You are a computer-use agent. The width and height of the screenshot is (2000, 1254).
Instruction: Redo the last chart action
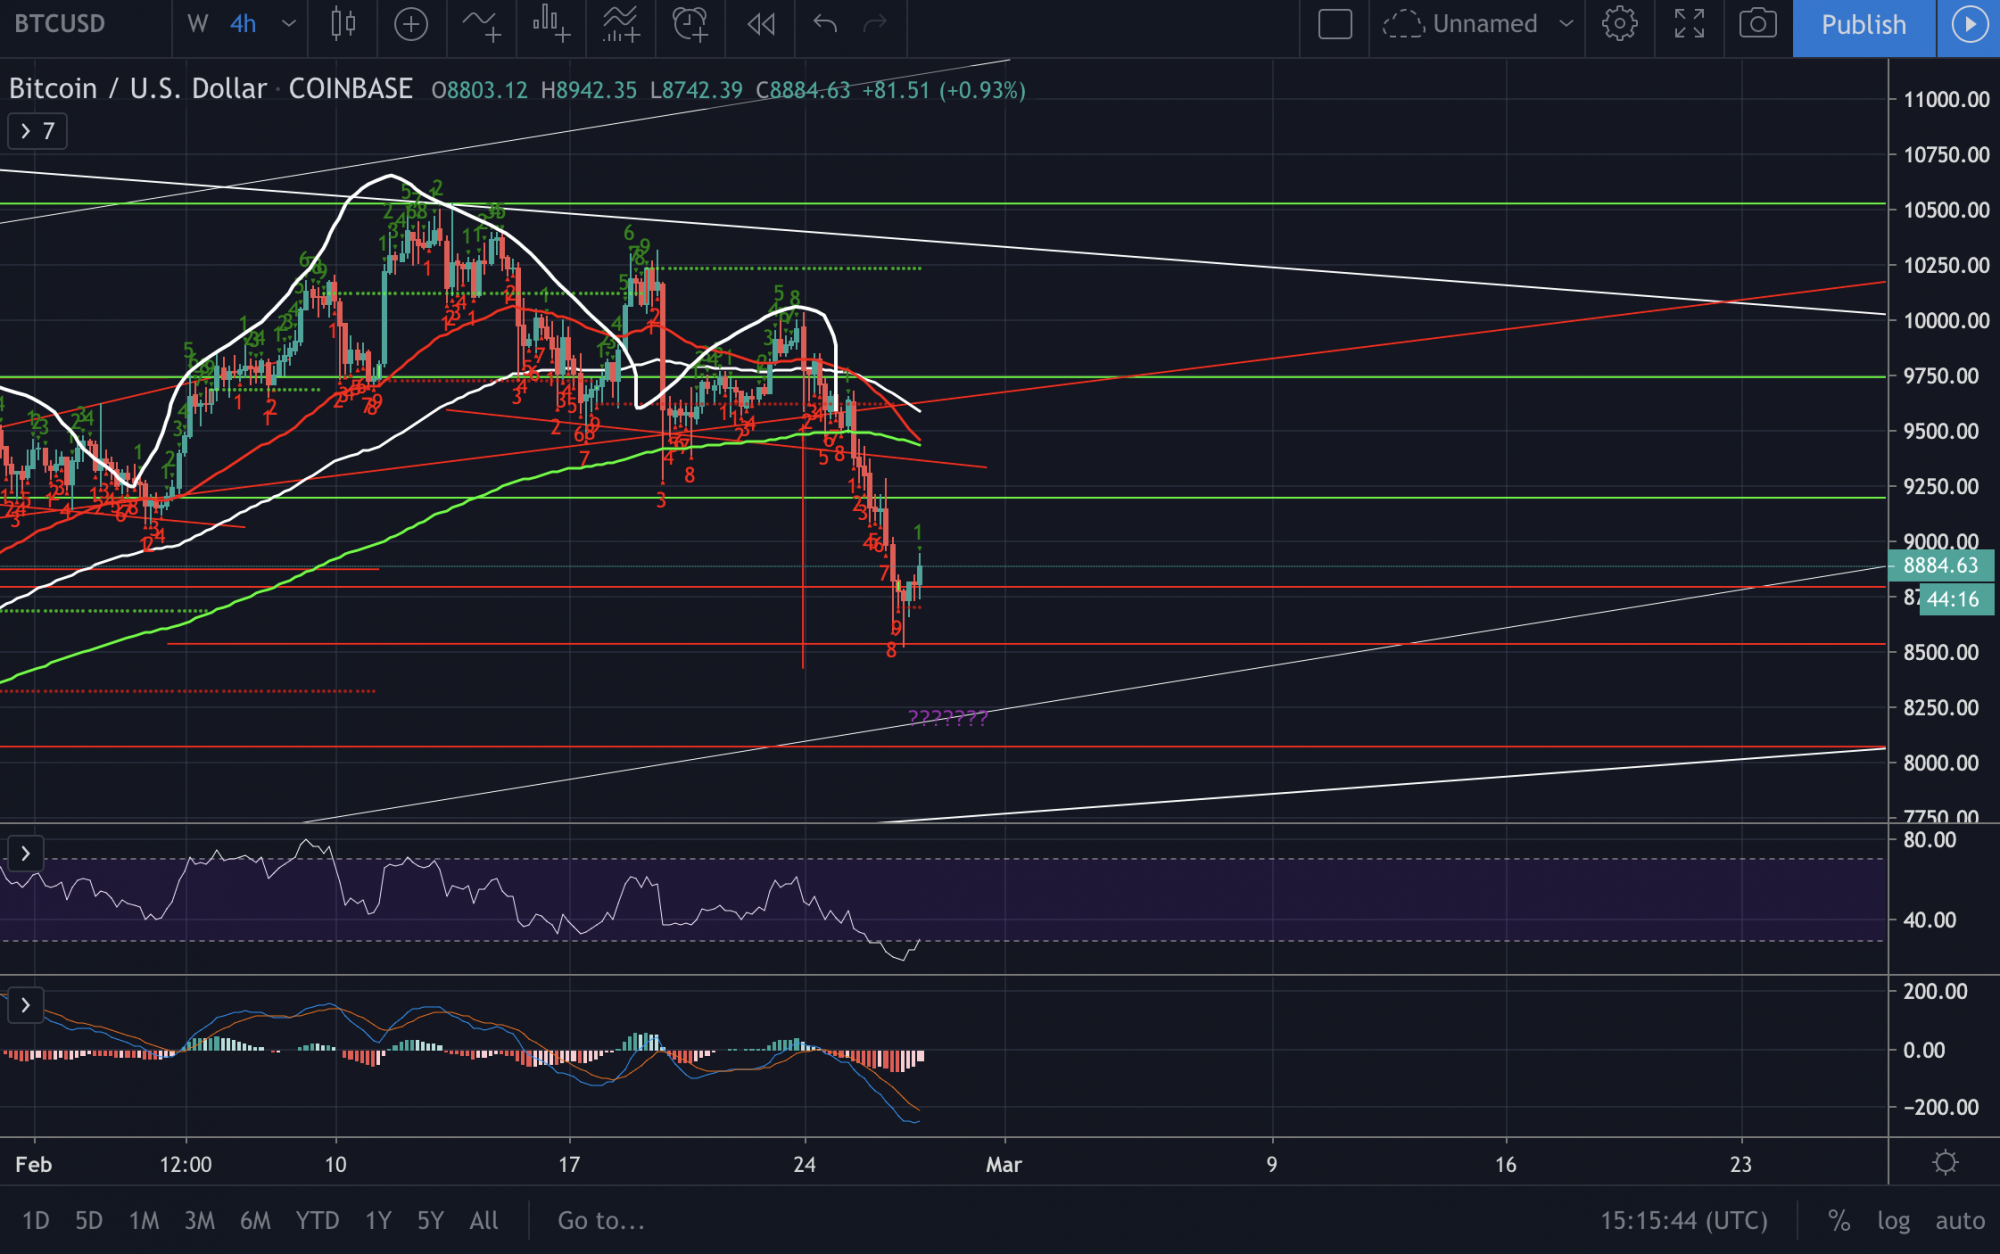pyautogui.click(x=875, y=24)
